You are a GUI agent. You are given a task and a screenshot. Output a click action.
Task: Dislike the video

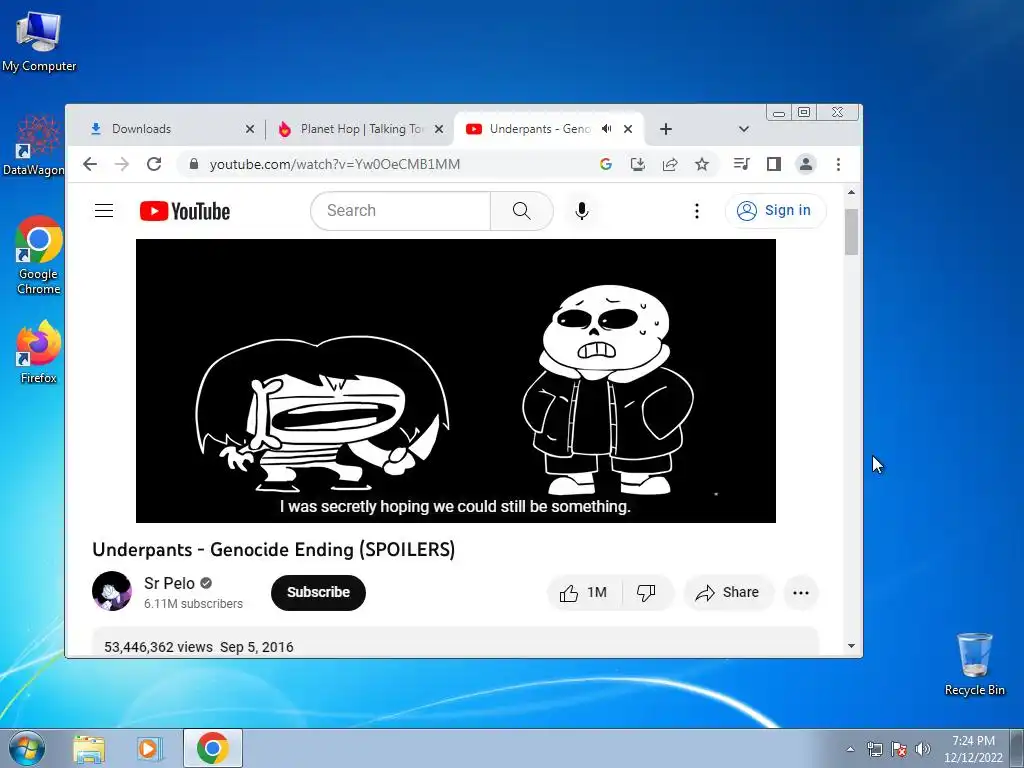point(647,592)
